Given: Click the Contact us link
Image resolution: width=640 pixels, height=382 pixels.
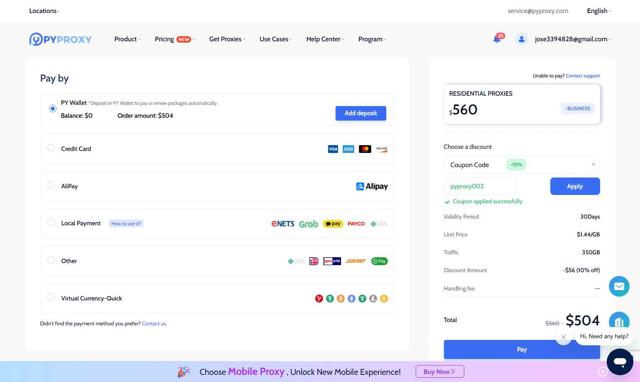Looking at the screenshot, I should [154, 324].
